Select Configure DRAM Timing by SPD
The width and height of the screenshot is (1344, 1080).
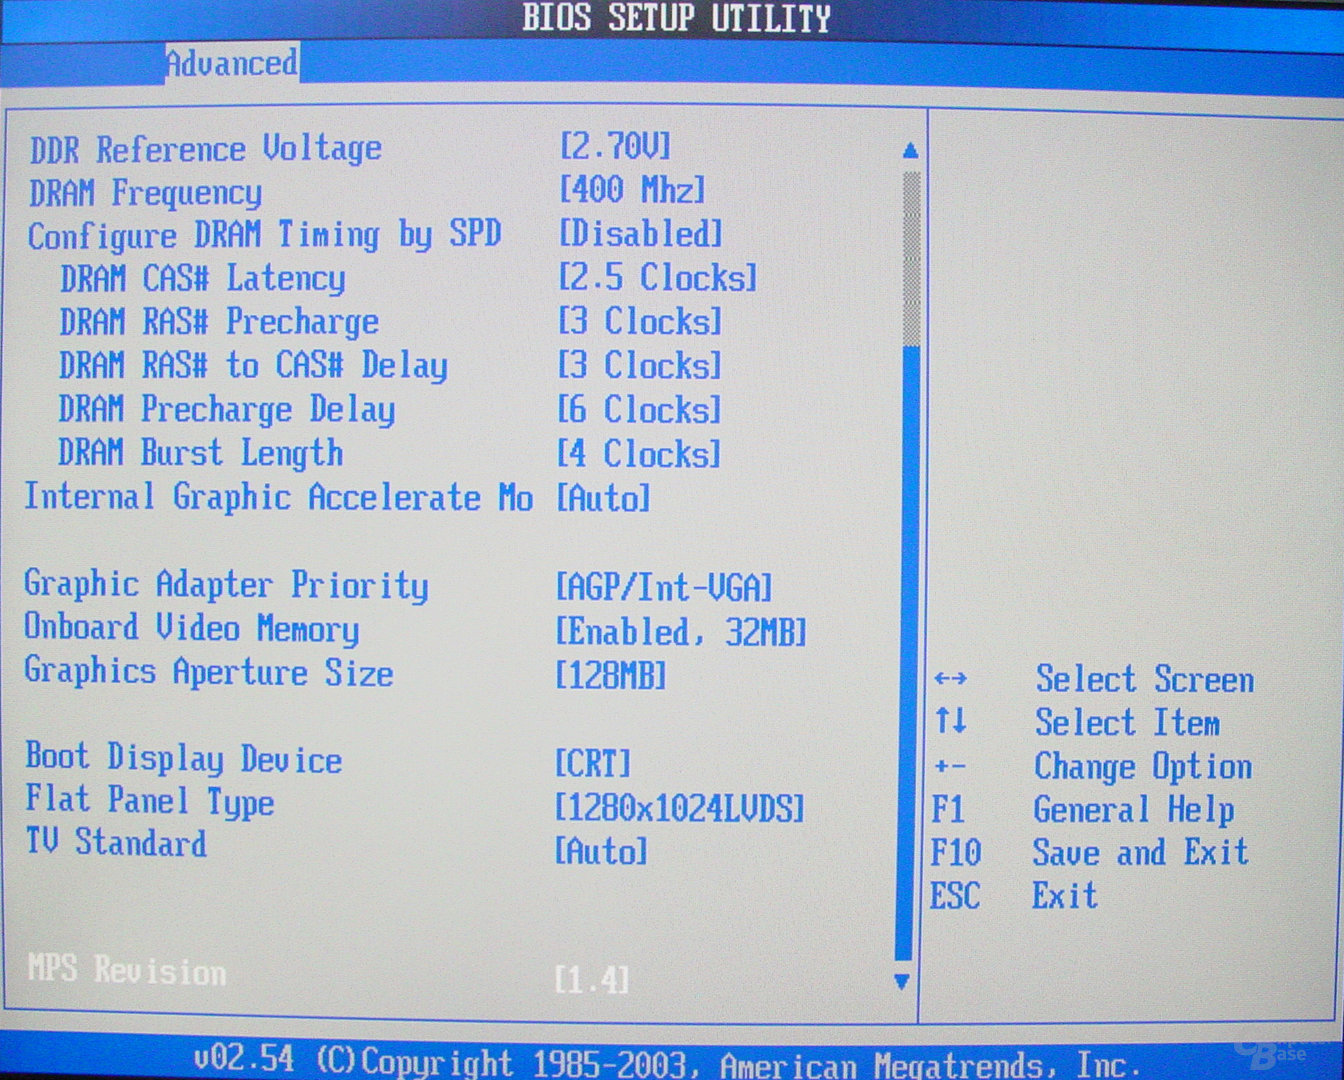(x=264, y=236)
